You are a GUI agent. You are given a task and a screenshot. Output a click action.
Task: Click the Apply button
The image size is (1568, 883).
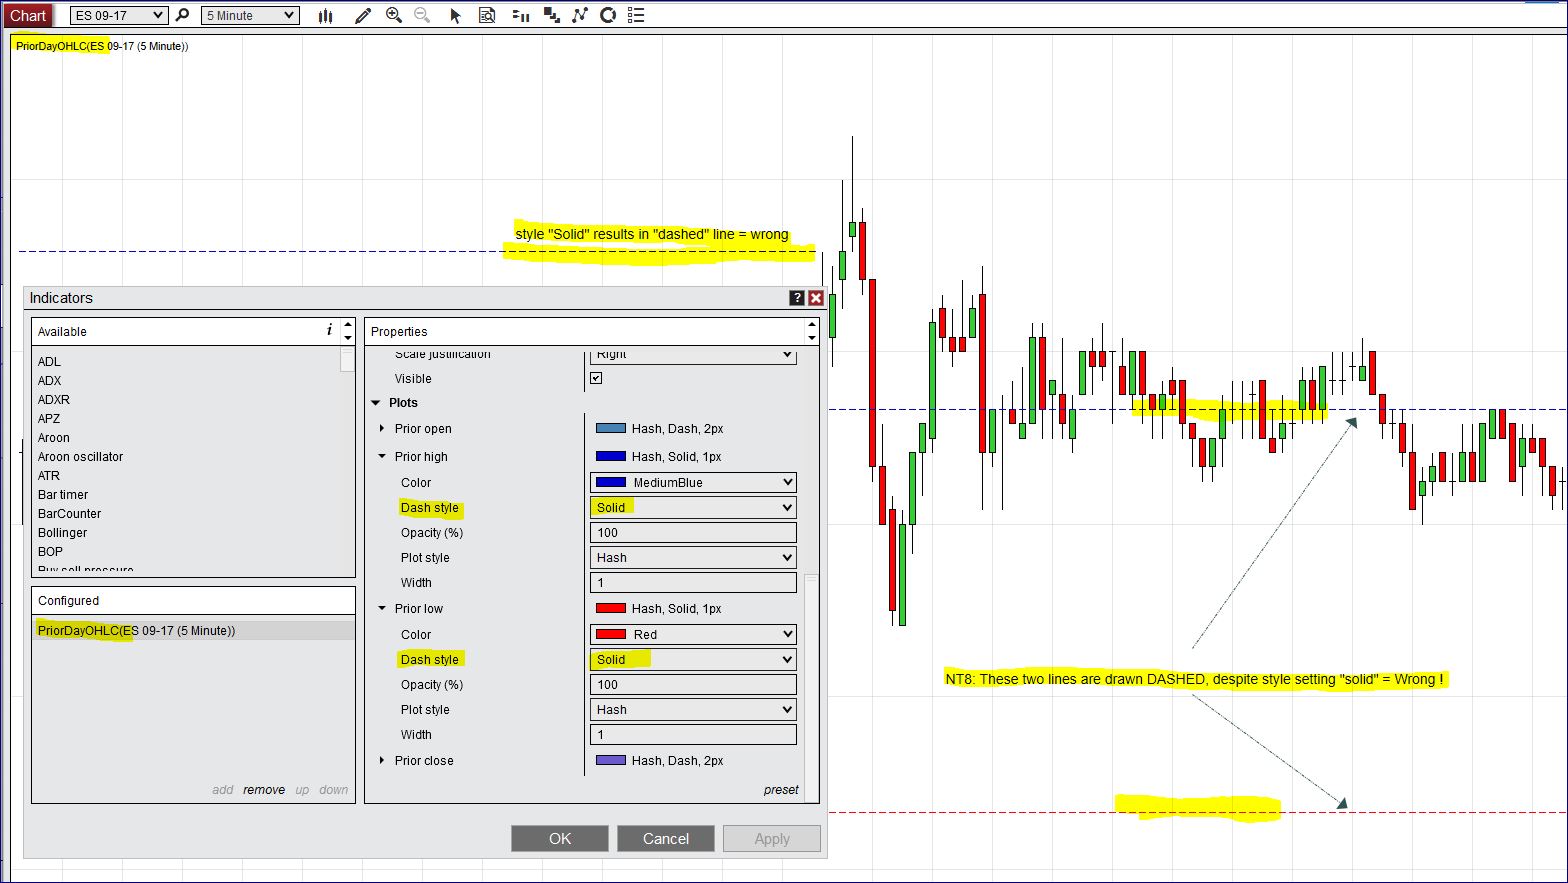tap(772, 838)
